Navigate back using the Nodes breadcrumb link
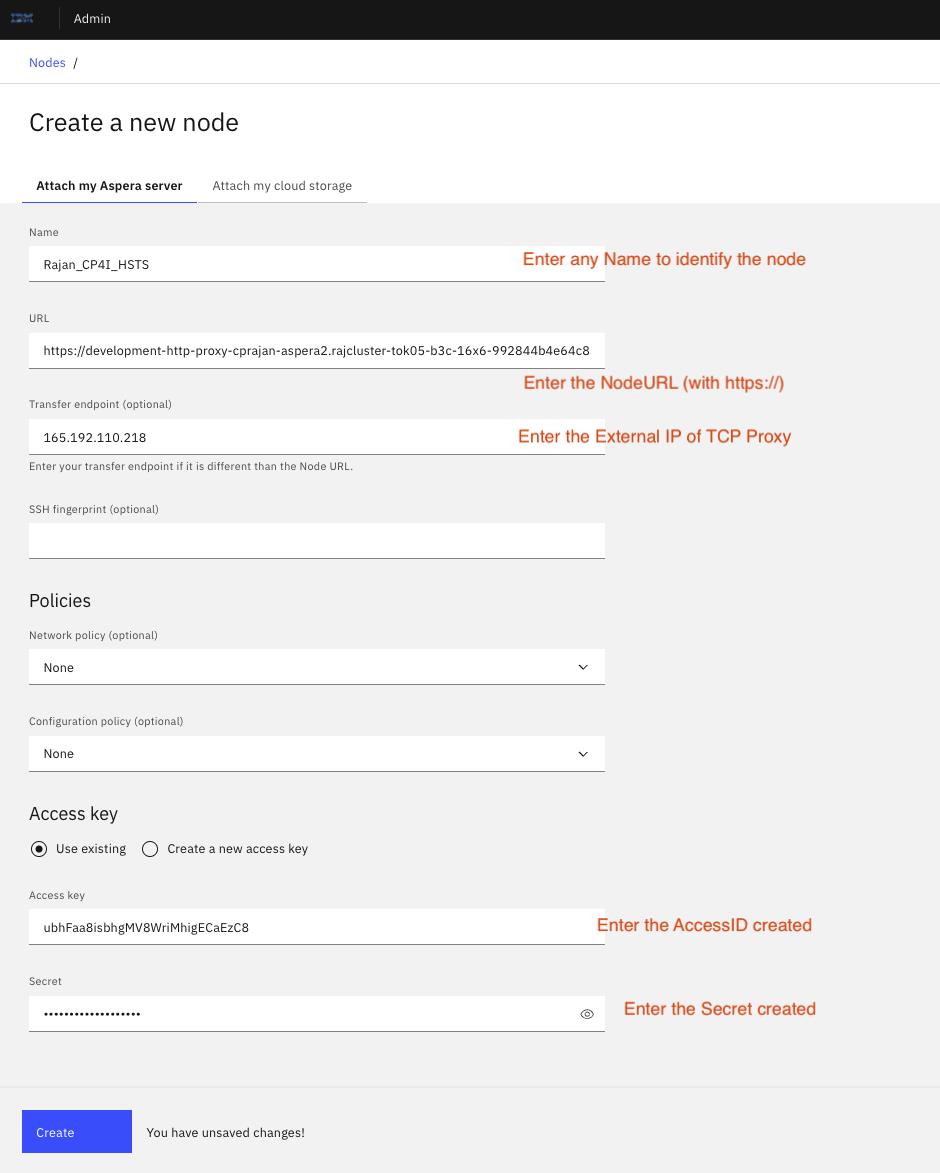Screen dimensions: 940x1173 point(47,62)
